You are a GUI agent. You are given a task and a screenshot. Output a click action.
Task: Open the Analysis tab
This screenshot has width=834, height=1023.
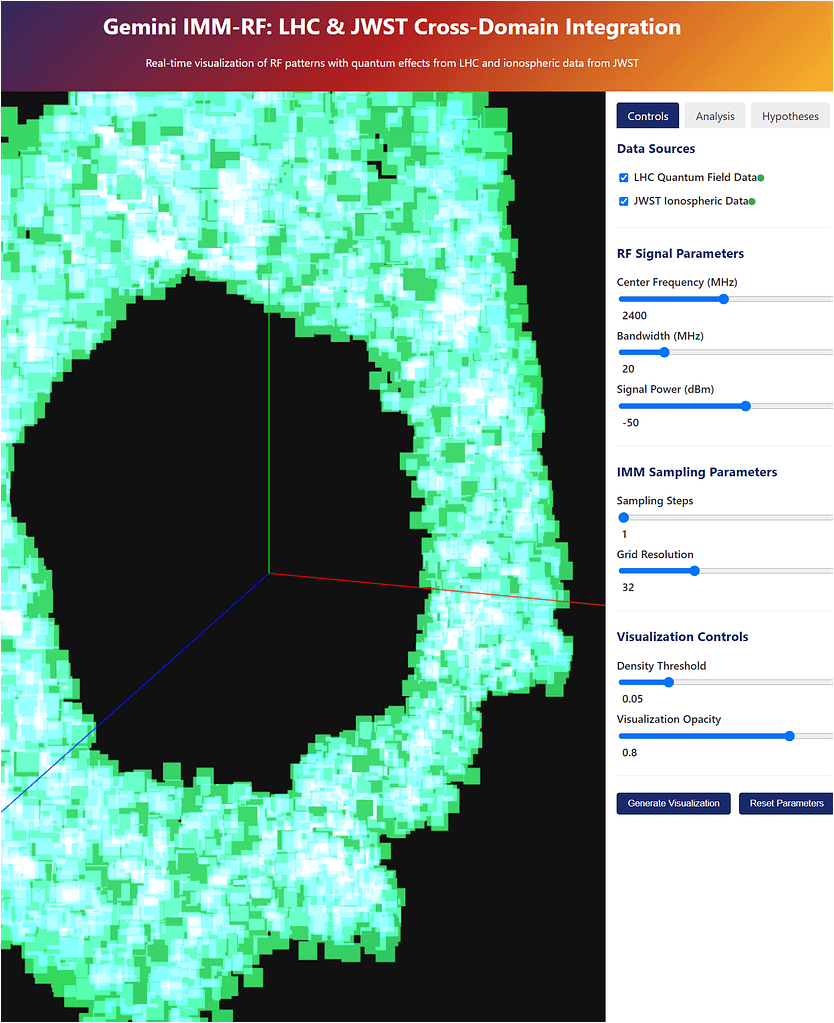[715, 116]
